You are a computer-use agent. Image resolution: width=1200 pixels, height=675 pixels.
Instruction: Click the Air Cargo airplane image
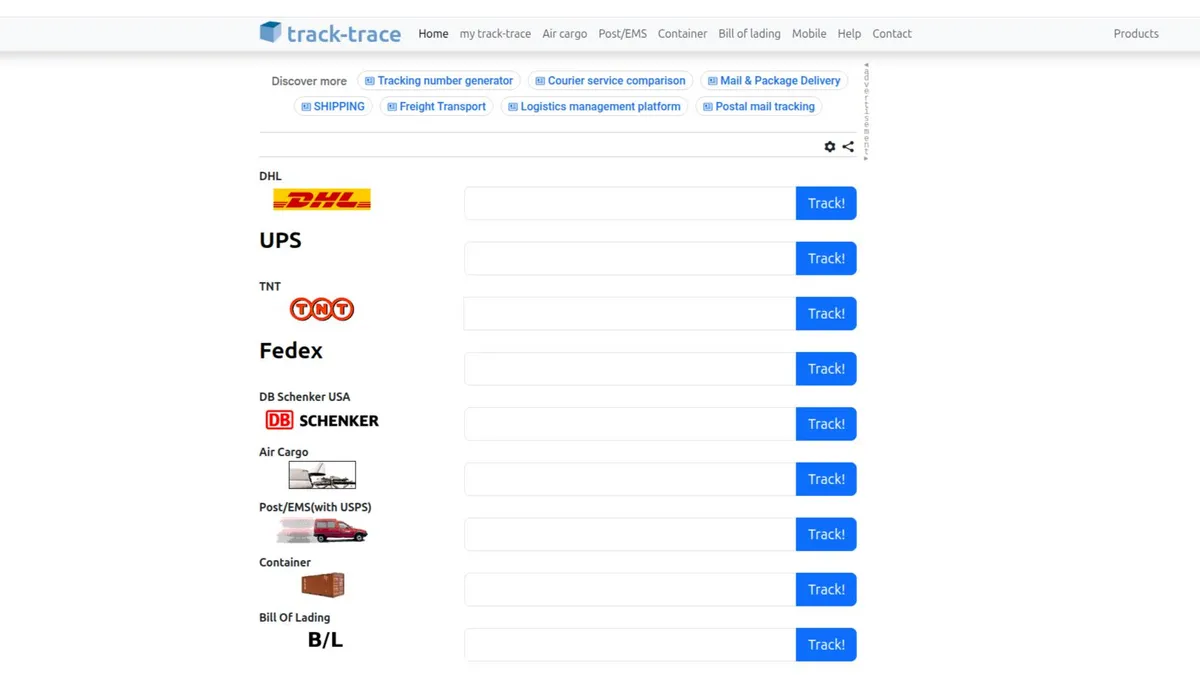[322, 475]
